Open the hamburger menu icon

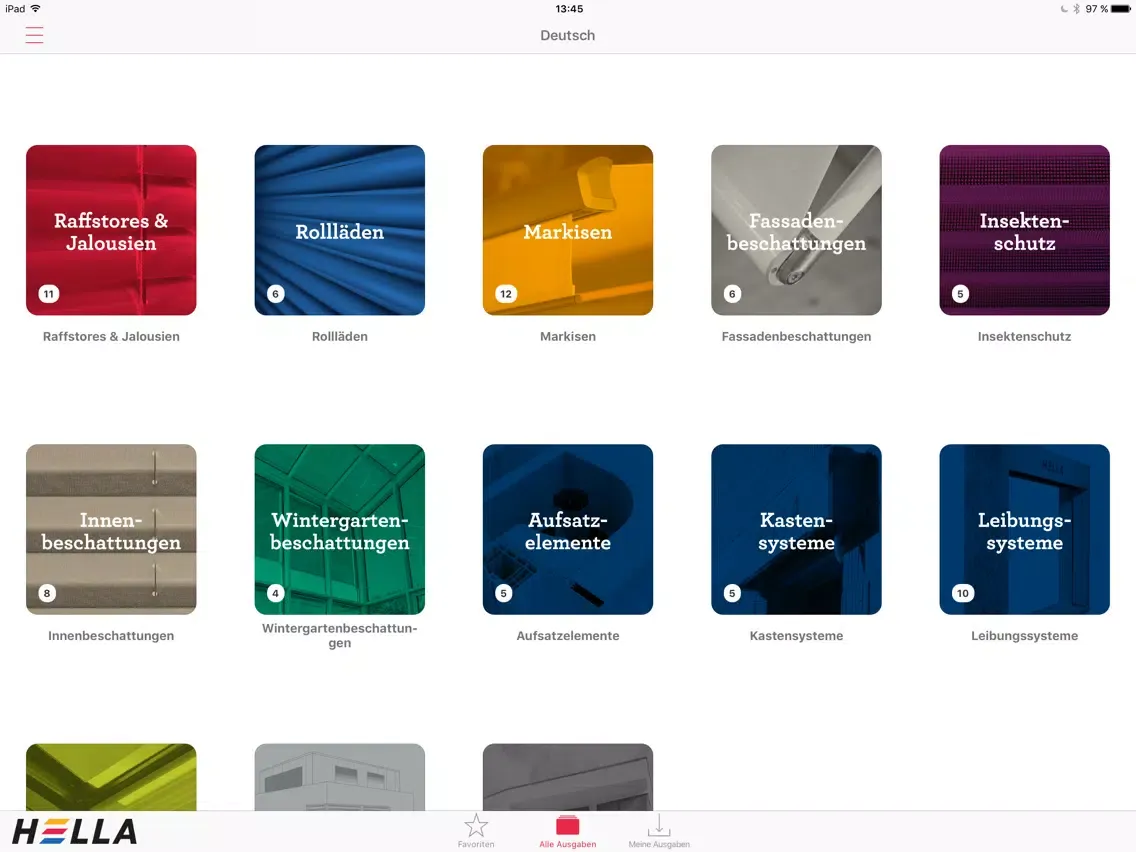pyautogui.click(x=34, y=35)
